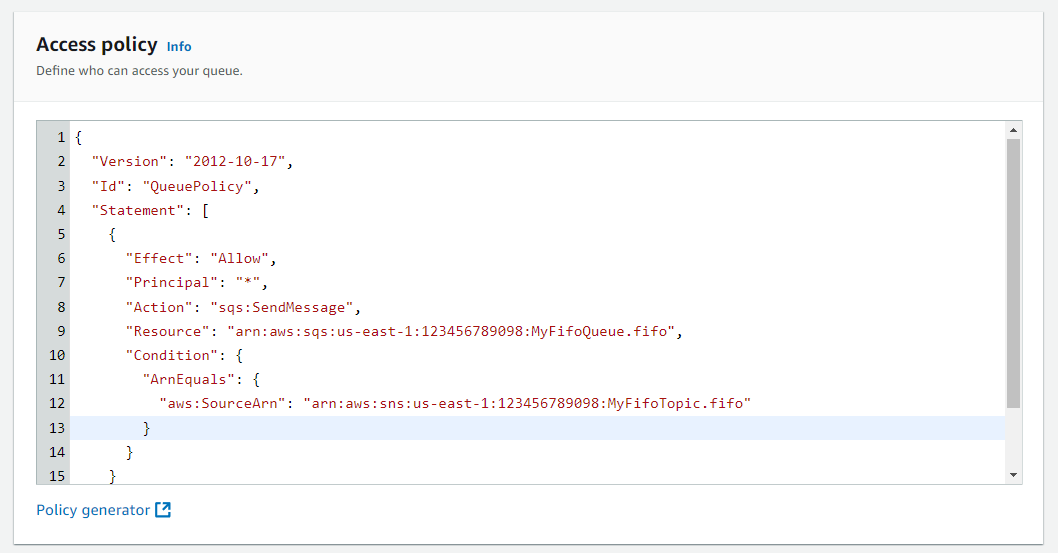The image size is (1058, 553).
Task: Click line number 9 in gutter
Action: pos(61,331)
